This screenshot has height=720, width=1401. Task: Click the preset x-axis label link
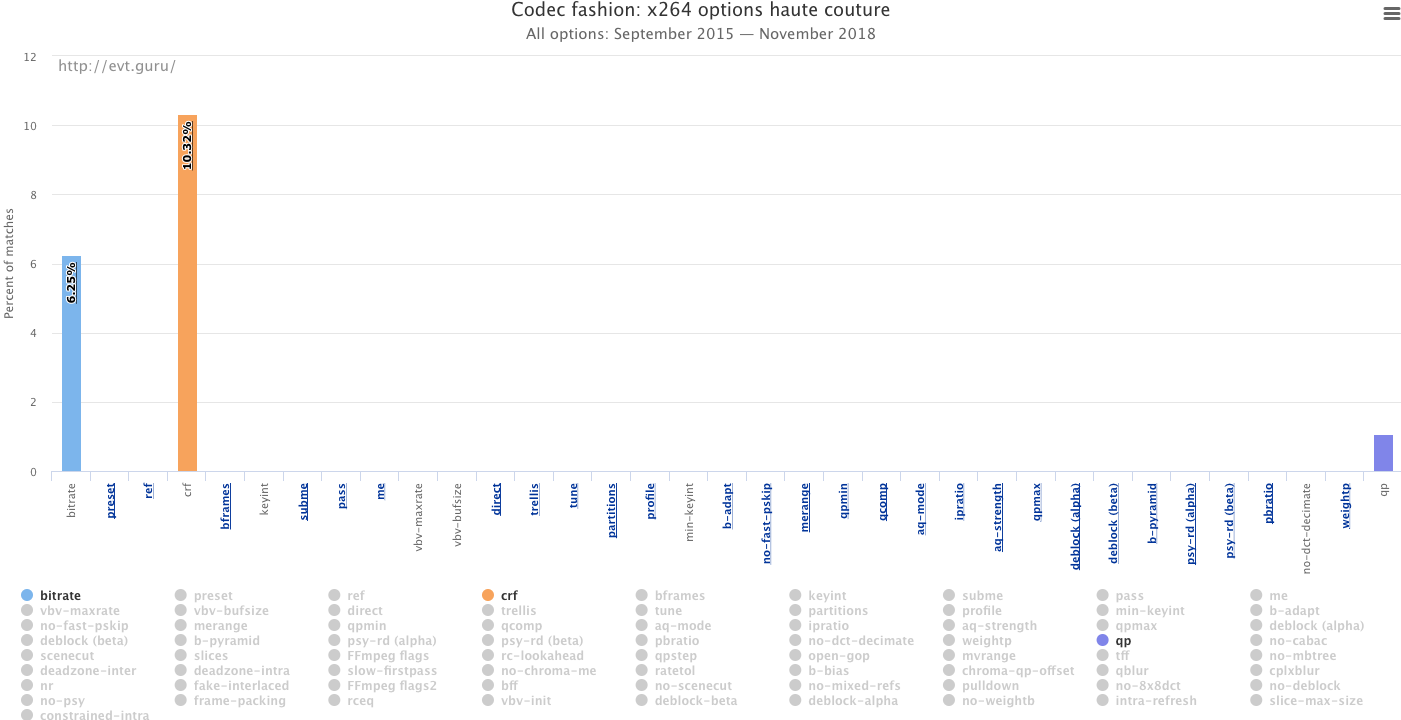pos(110,499)
